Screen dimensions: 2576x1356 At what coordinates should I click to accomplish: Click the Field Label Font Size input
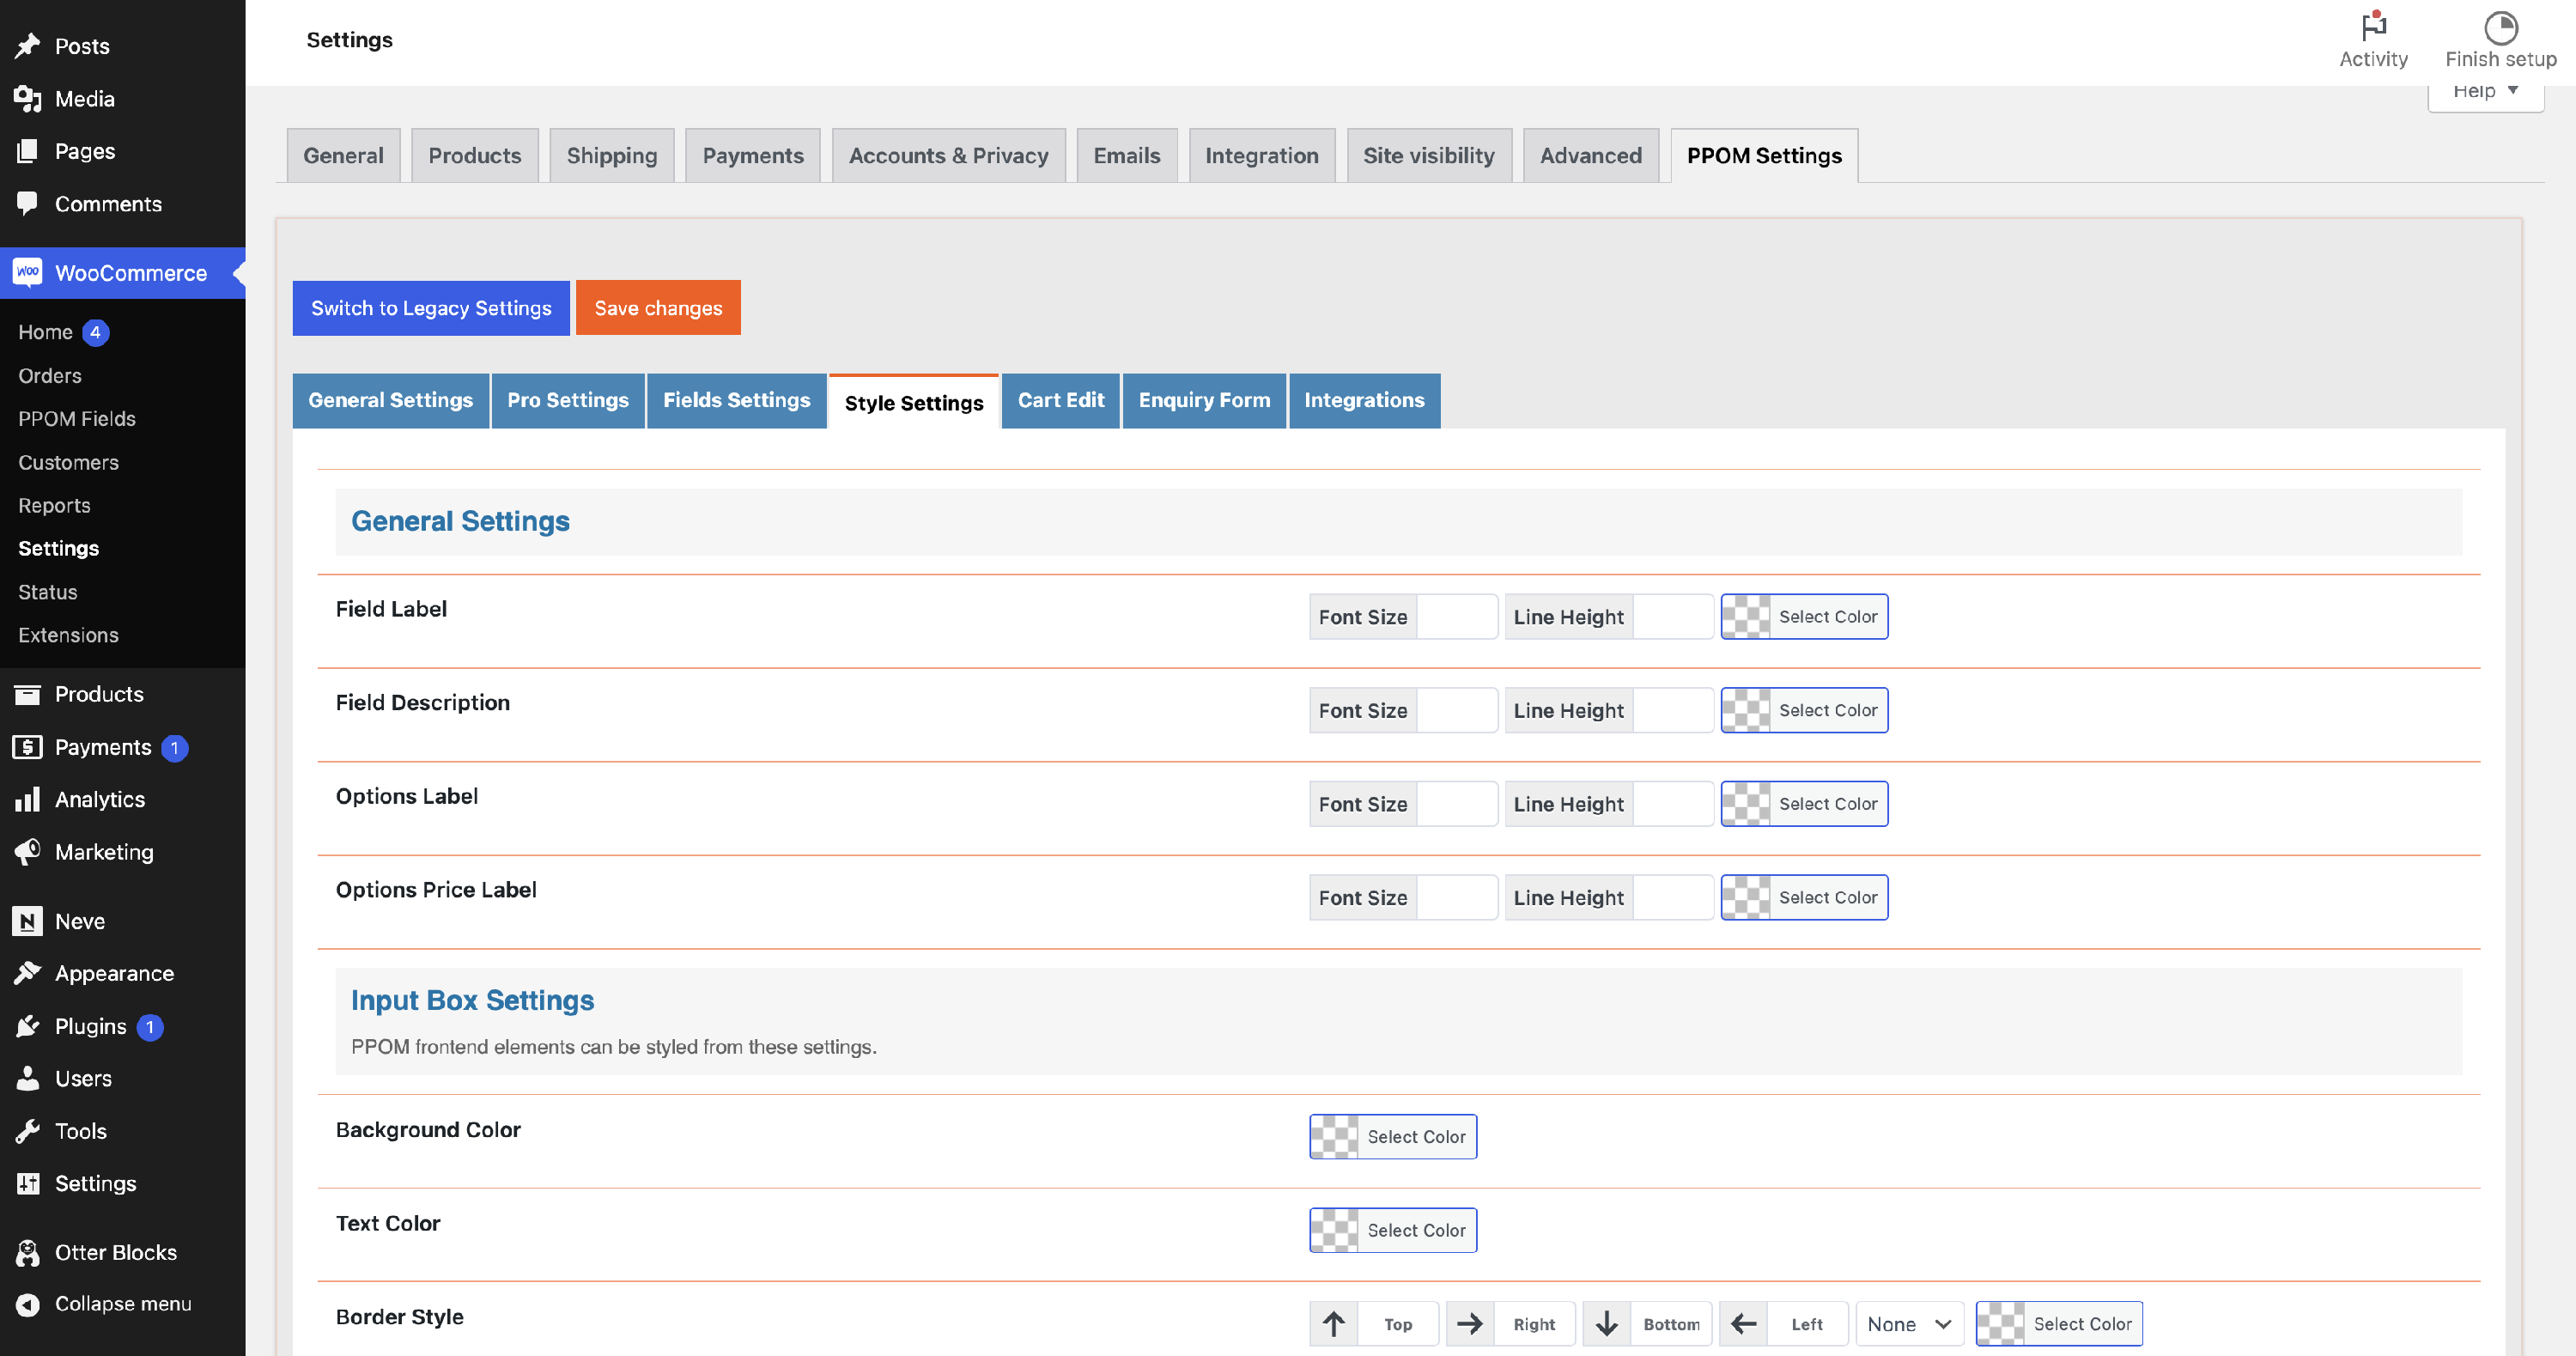point(1456,617)
